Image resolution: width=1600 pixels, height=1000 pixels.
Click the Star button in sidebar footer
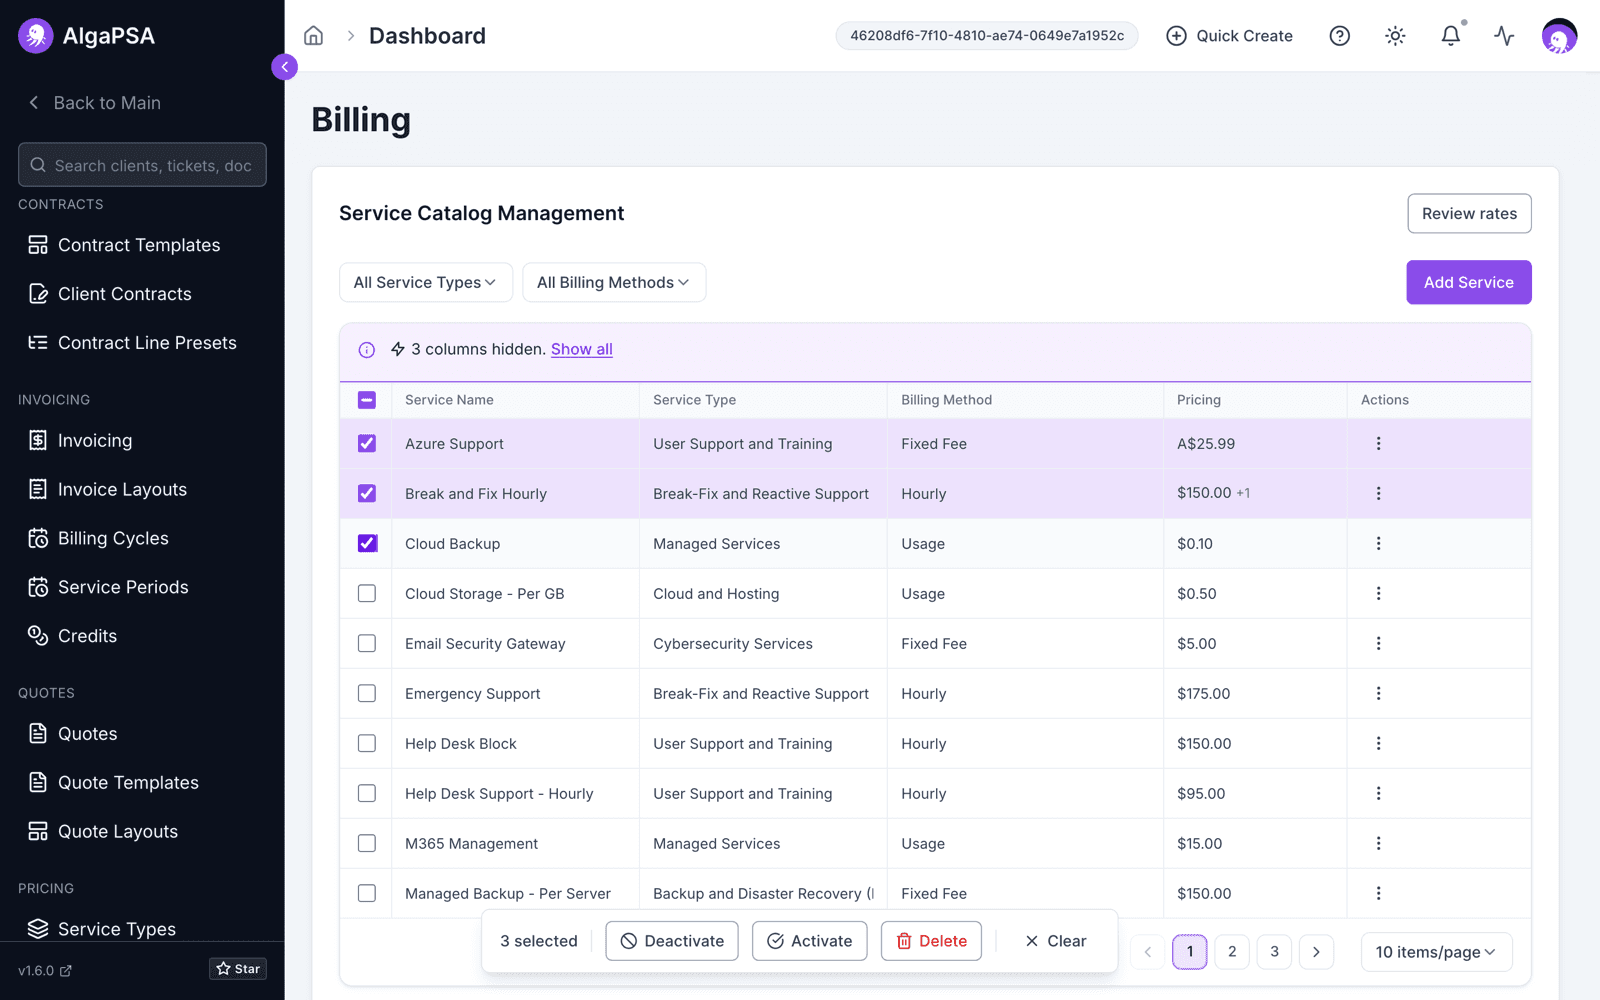click(238, 969)
